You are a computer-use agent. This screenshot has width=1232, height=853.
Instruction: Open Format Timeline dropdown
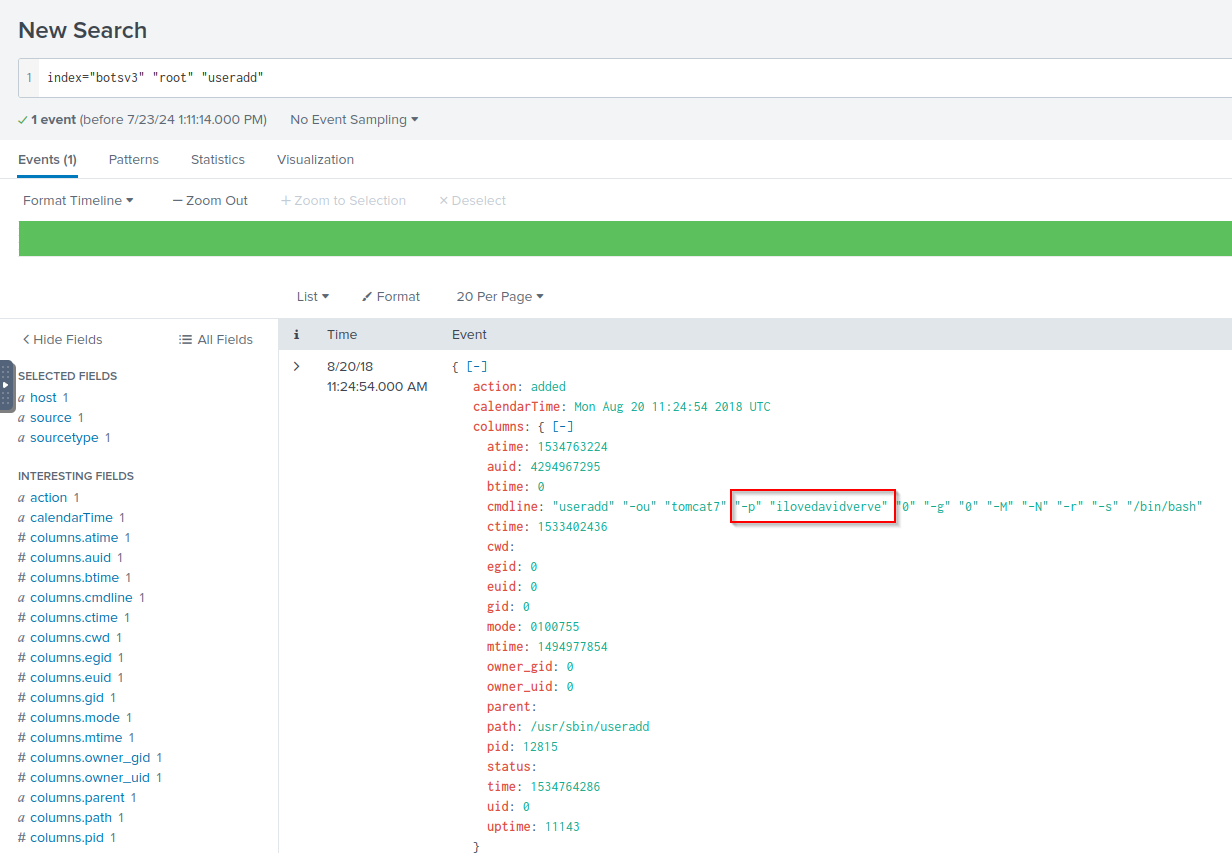tap(78, 201)
